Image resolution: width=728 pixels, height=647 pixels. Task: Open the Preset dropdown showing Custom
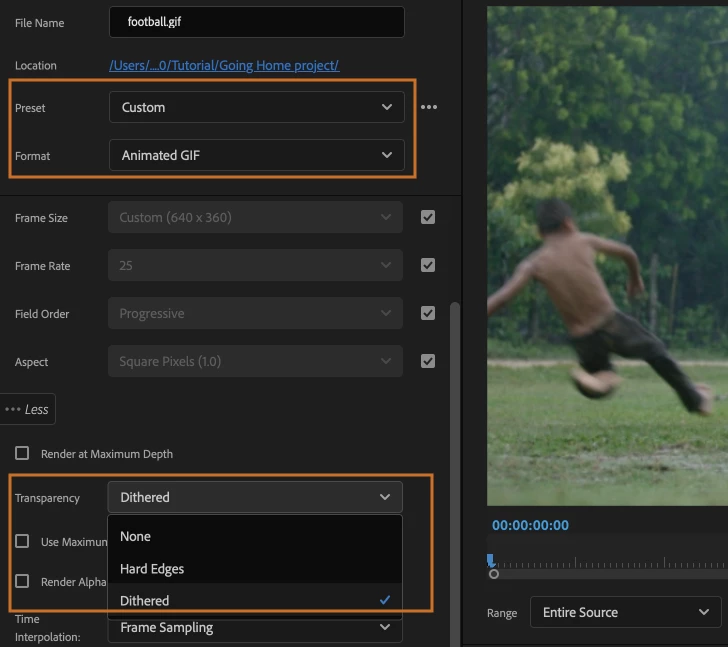click(x=257, y=107)
